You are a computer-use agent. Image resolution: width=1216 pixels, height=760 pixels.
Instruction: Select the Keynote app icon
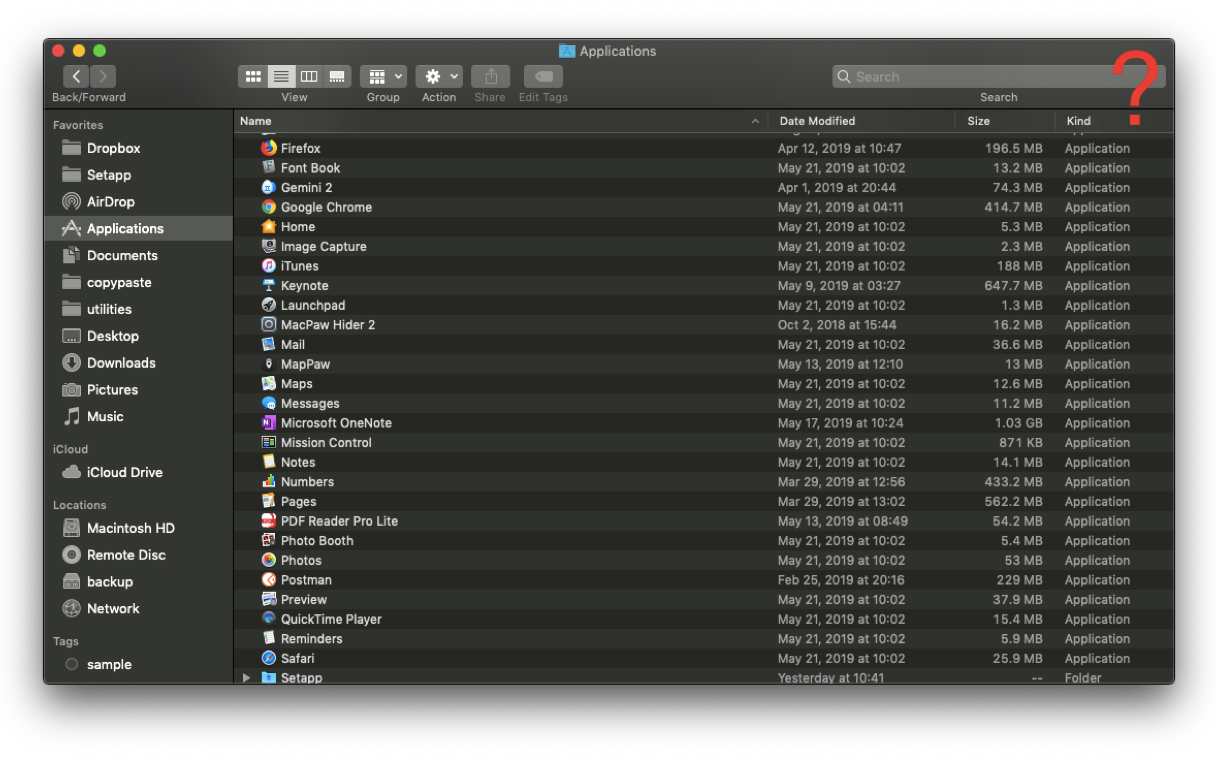(x=269, y=285)
